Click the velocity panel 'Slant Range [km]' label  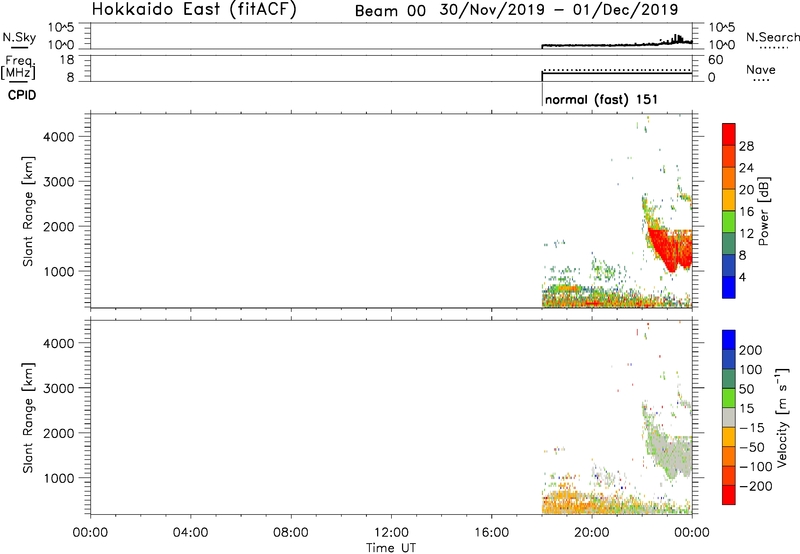[28, 418]
